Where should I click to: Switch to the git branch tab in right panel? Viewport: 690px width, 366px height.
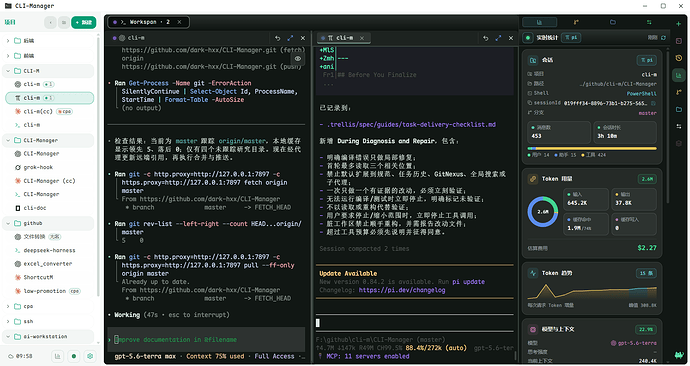coord(576,22)
